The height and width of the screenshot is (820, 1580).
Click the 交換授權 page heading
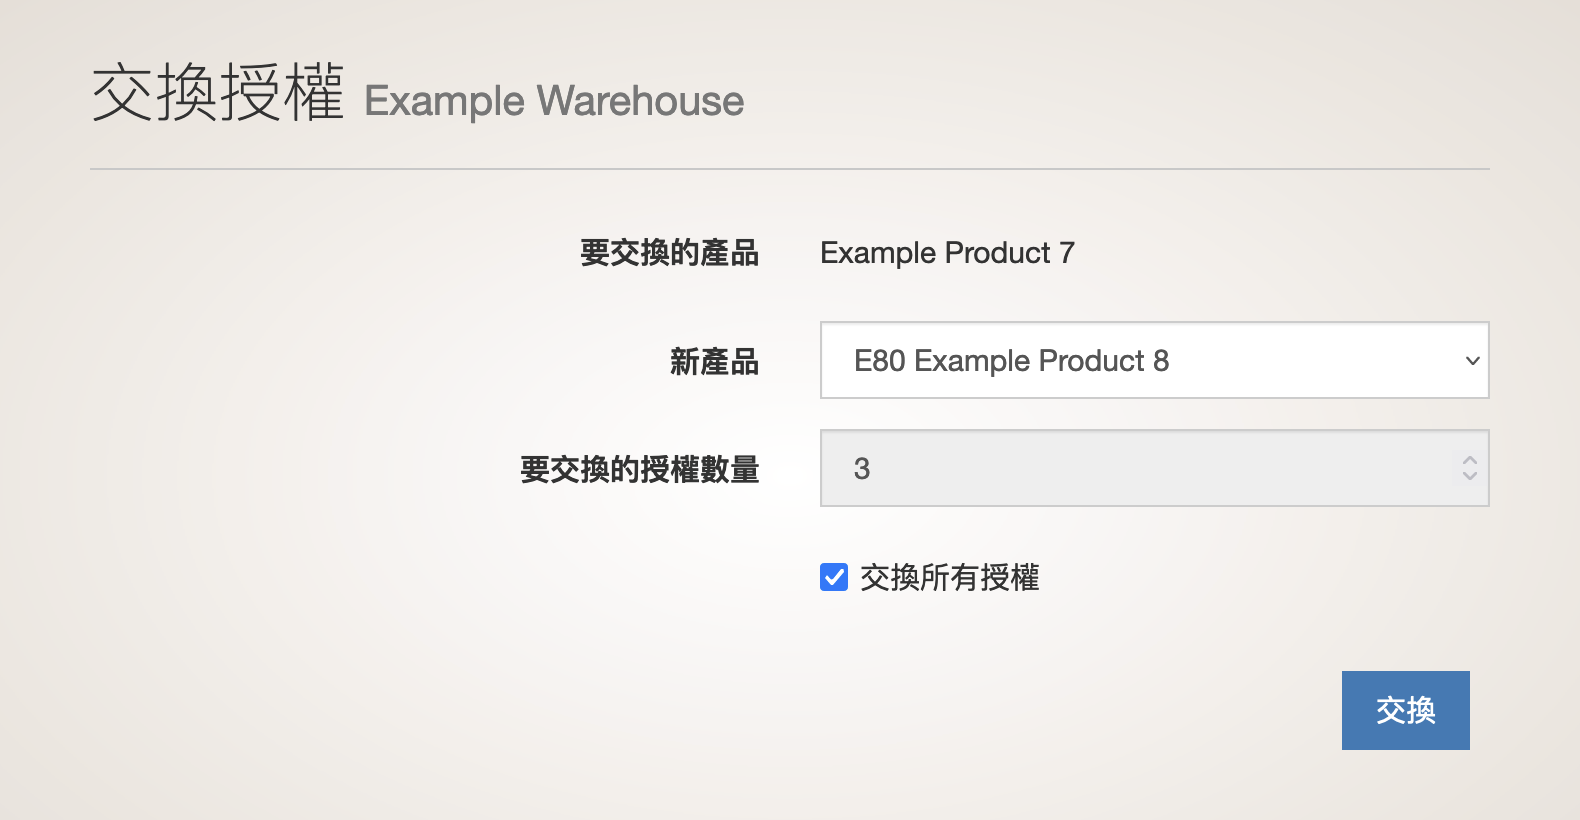point(218,93)
